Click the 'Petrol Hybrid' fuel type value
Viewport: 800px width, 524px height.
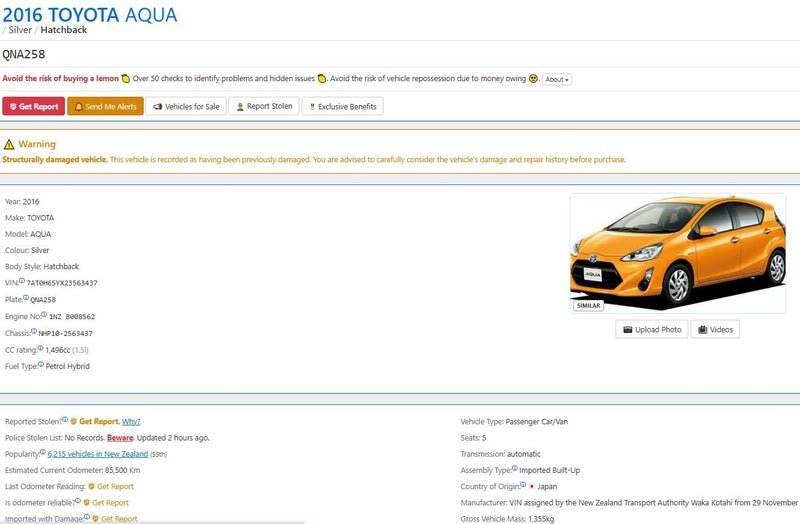(x=67, y=366)
